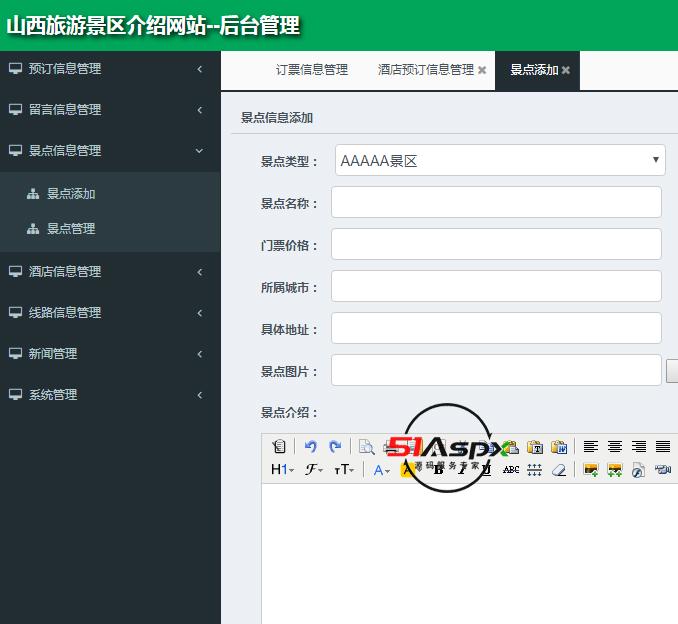Image resolution: width=678 pixels, height=624 pixels.
Task: Open preview with the magnifier page icon
Action: (366, 446)
